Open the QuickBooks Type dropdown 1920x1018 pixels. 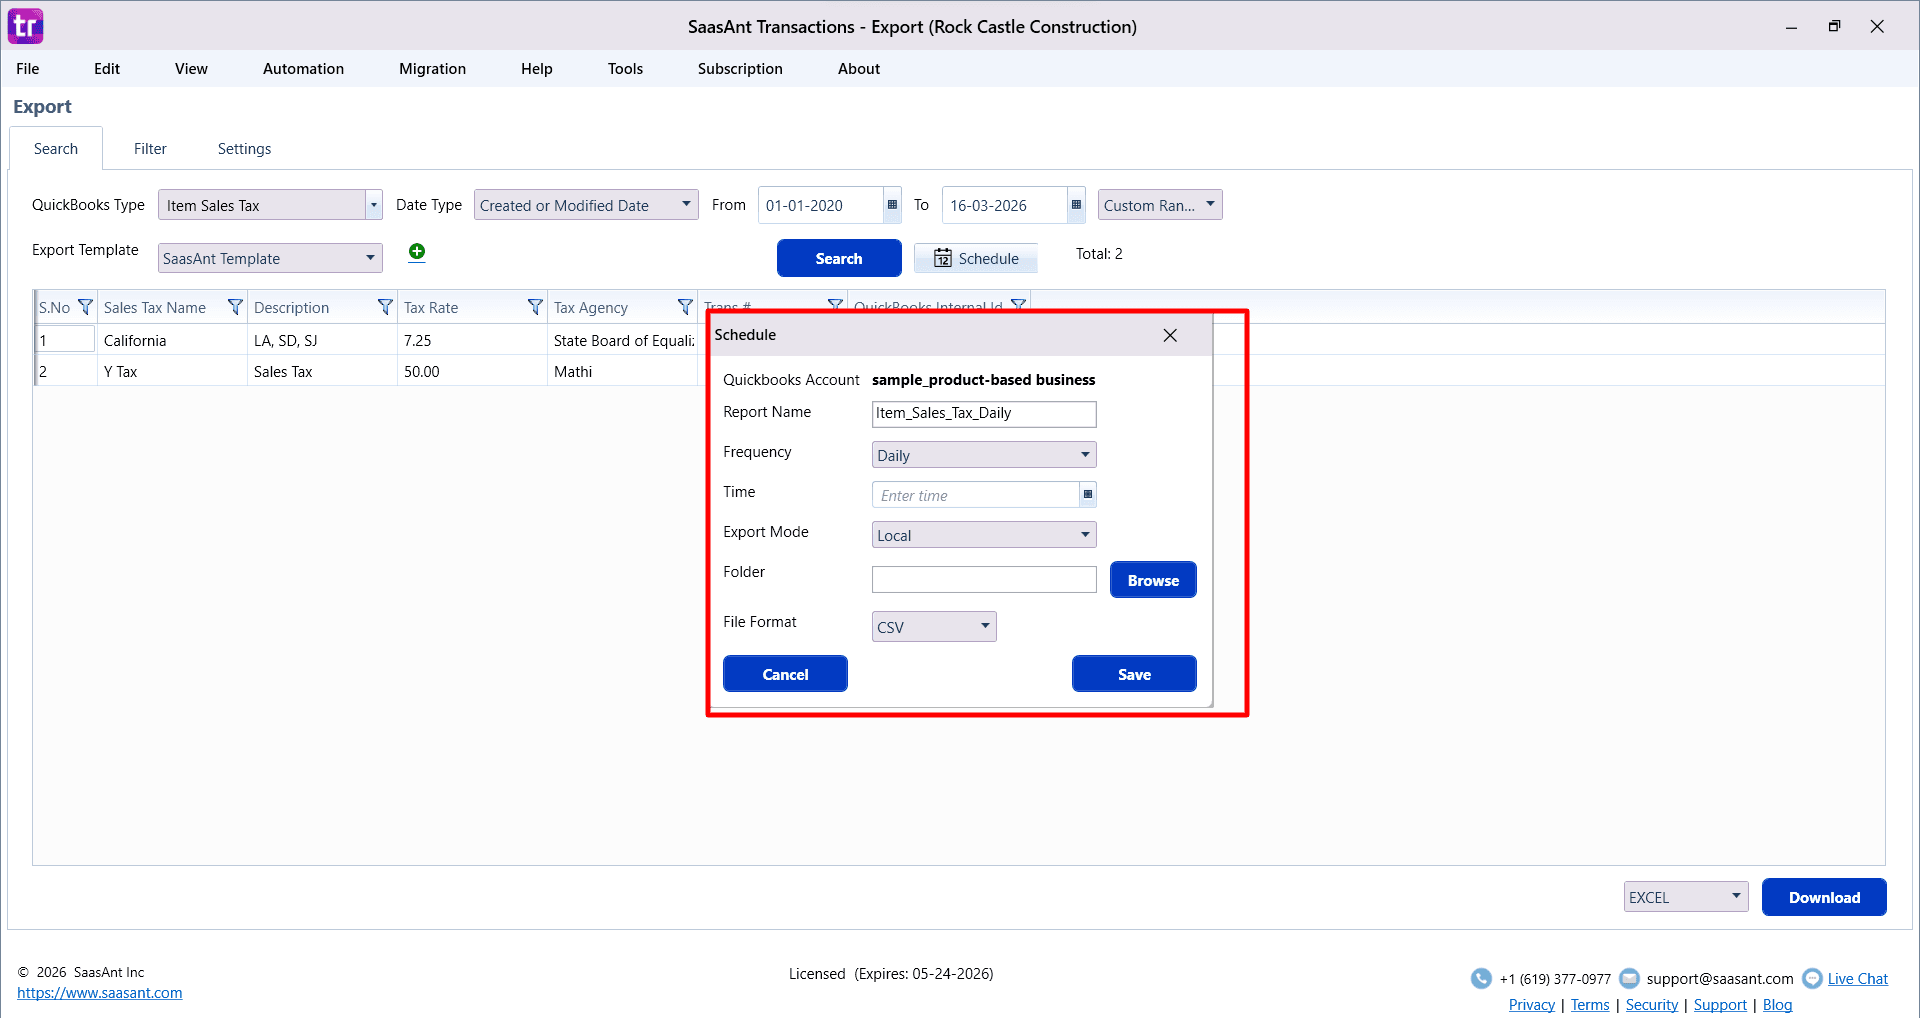pos(374,204)
